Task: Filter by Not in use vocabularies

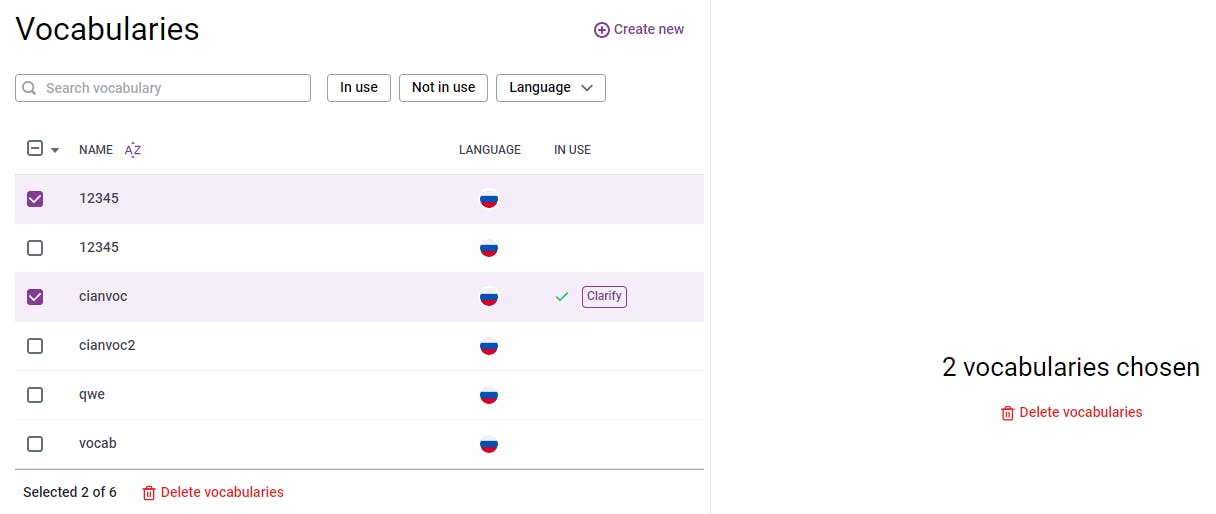Action: coord(443,88)
